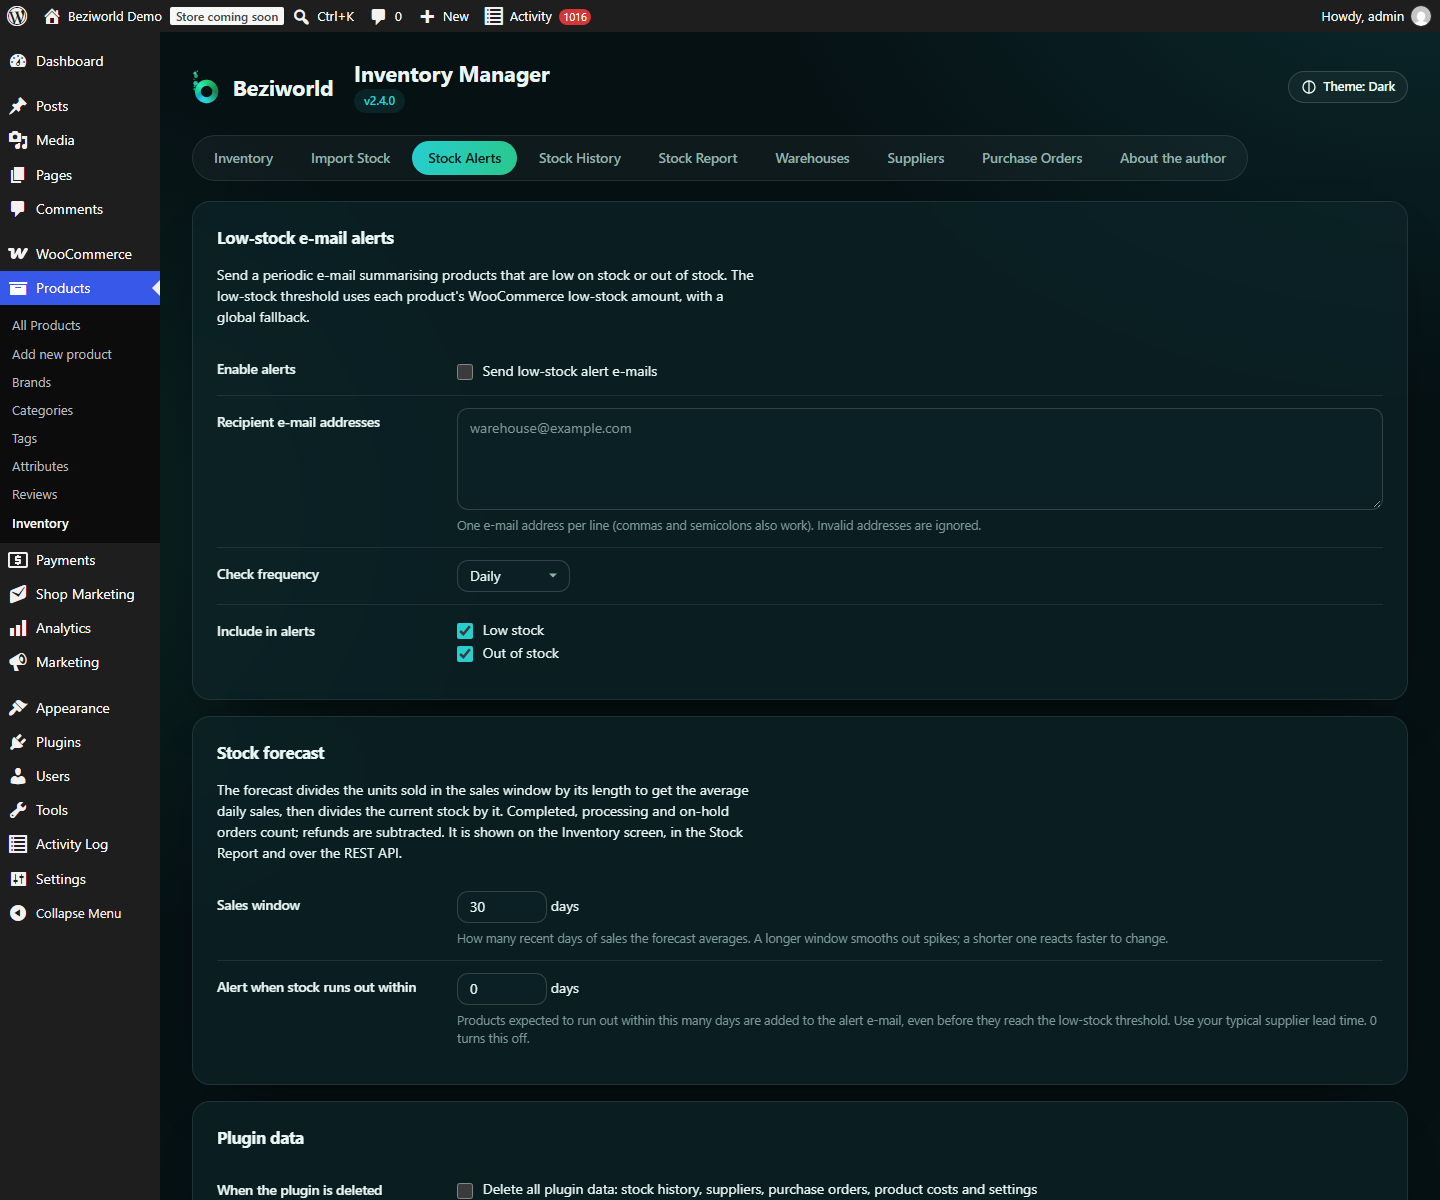Tick Delete all plugin data checkbox
Screen dimensions: 1440x1200
465,1190
